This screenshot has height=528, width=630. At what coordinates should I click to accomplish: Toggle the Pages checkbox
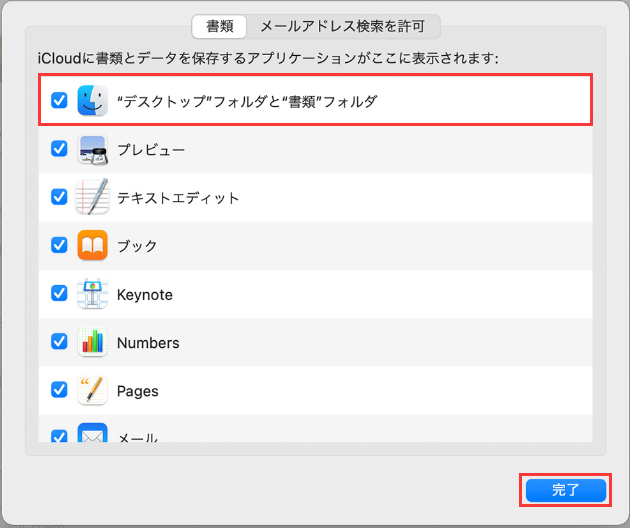(59, 390)
